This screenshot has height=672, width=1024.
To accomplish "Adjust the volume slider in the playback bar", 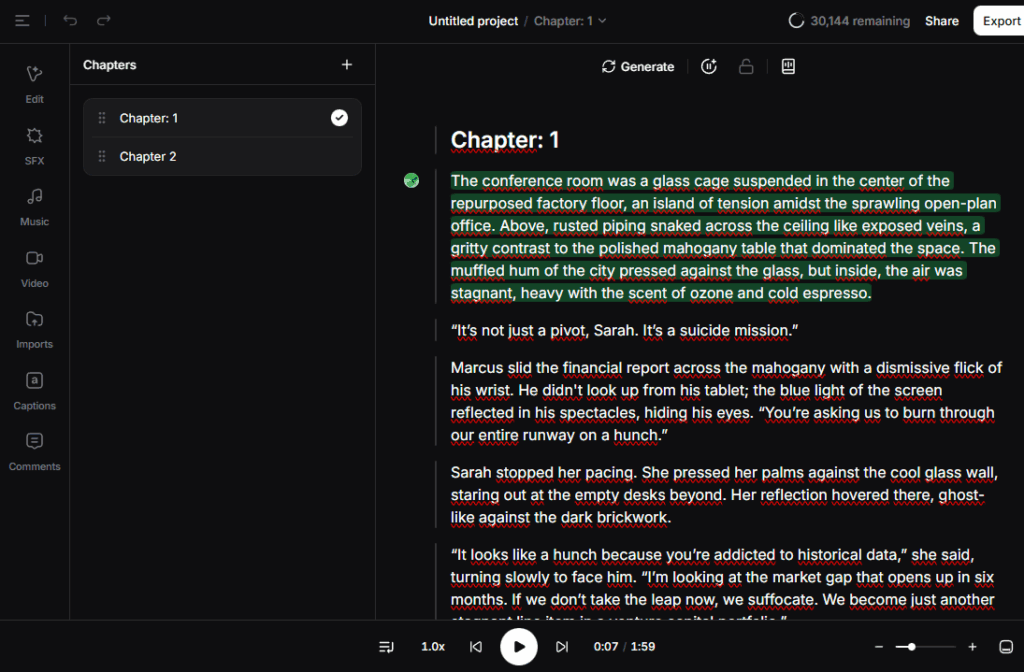I will pyautogui.click(x=910, y=647).
